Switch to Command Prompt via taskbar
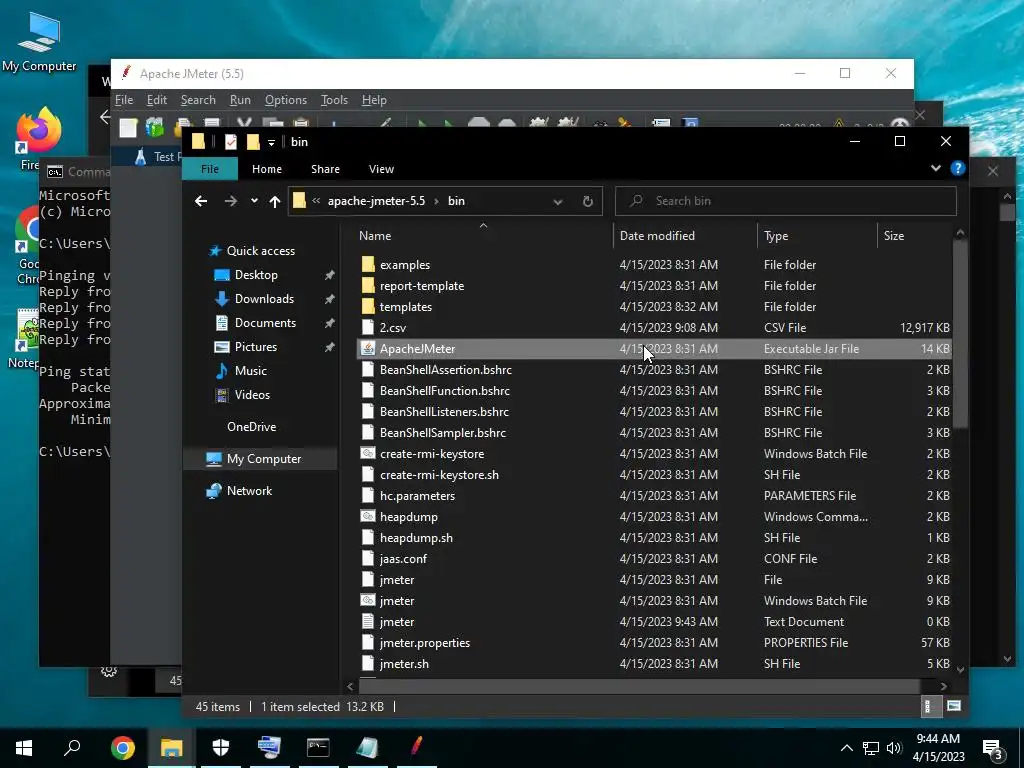 318,748
